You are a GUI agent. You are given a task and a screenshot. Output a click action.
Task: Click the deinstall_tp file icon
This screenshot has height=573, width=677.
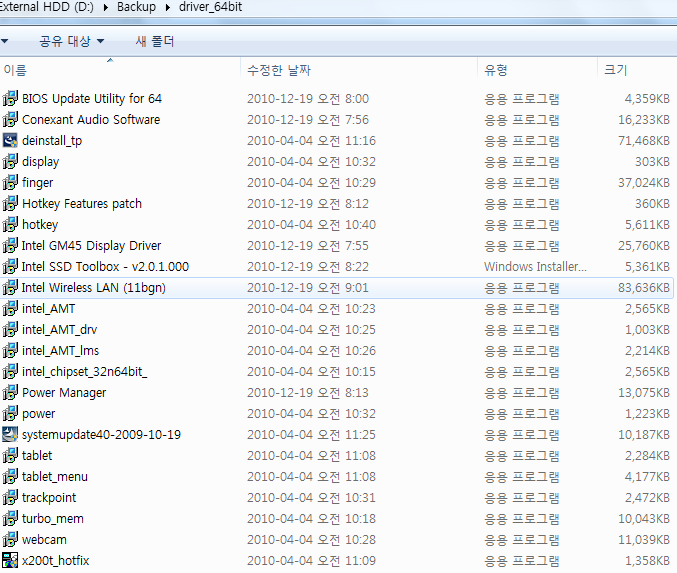(10, 140)
